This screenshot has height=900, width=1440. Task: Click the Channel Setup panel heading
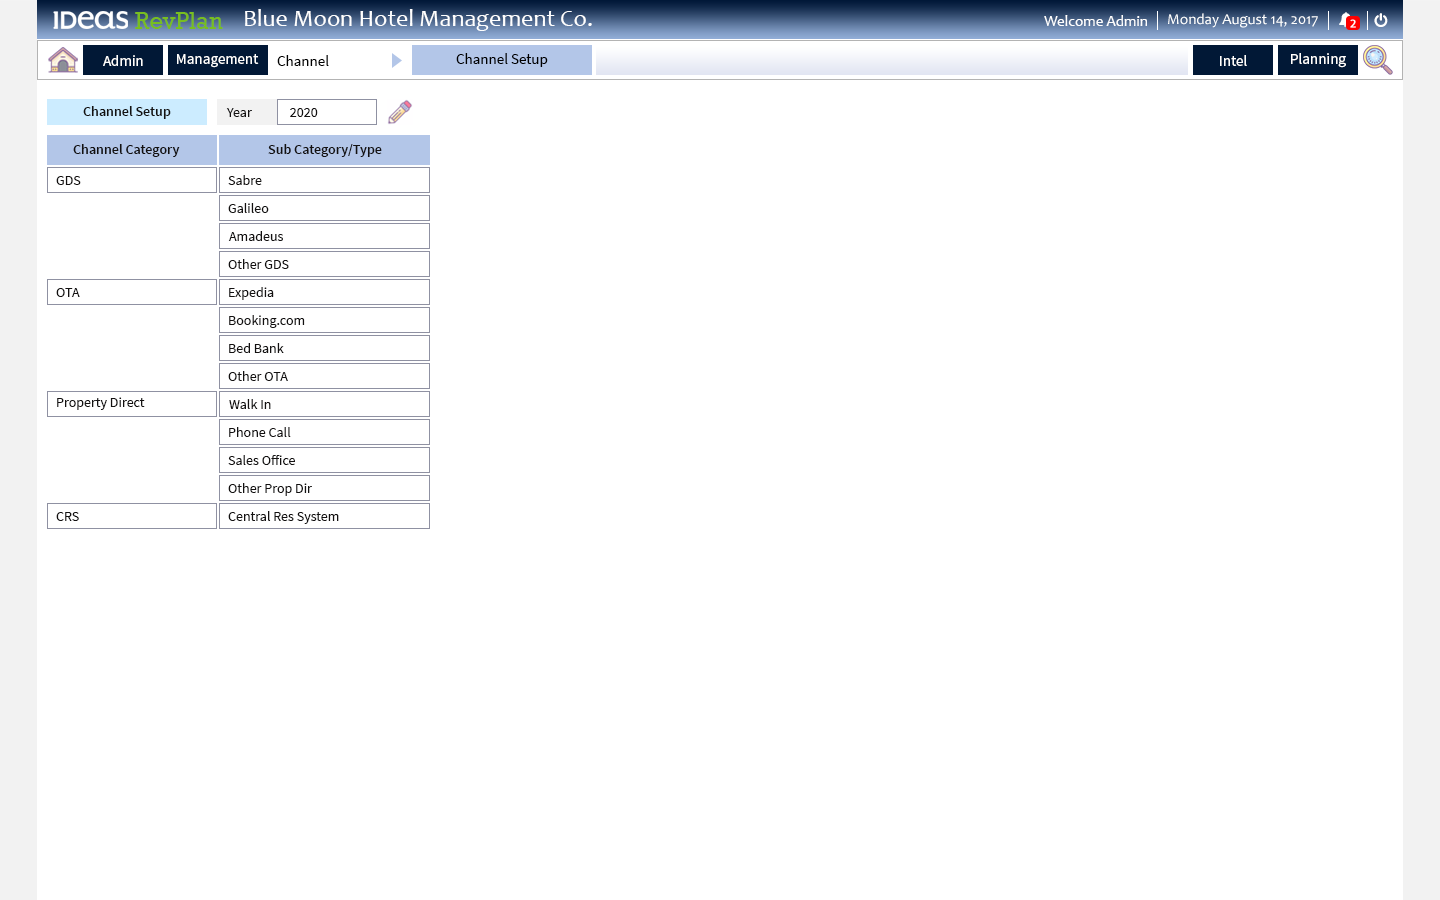[x=126, y=112]
